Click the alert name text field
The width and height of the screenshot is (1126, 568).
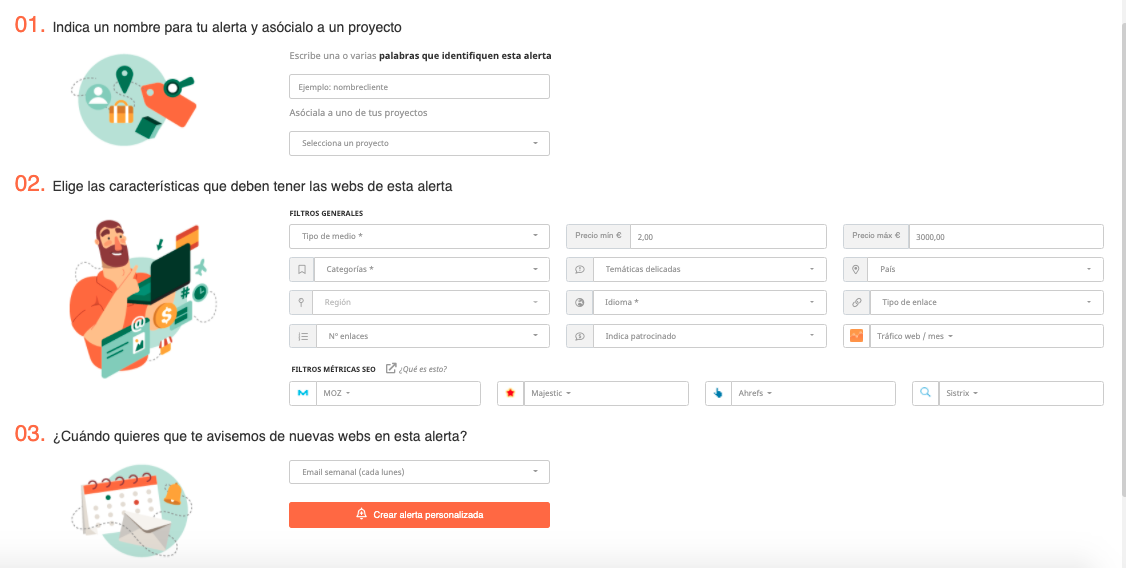[x=419, y=87]
